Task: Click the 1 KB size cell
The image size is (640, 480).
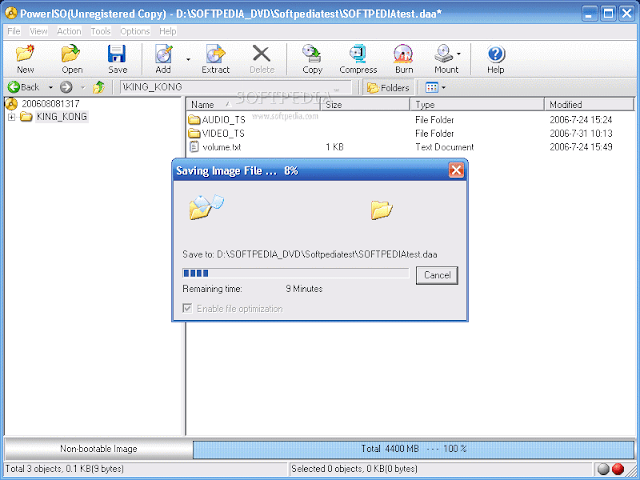Action: (334, 147)
